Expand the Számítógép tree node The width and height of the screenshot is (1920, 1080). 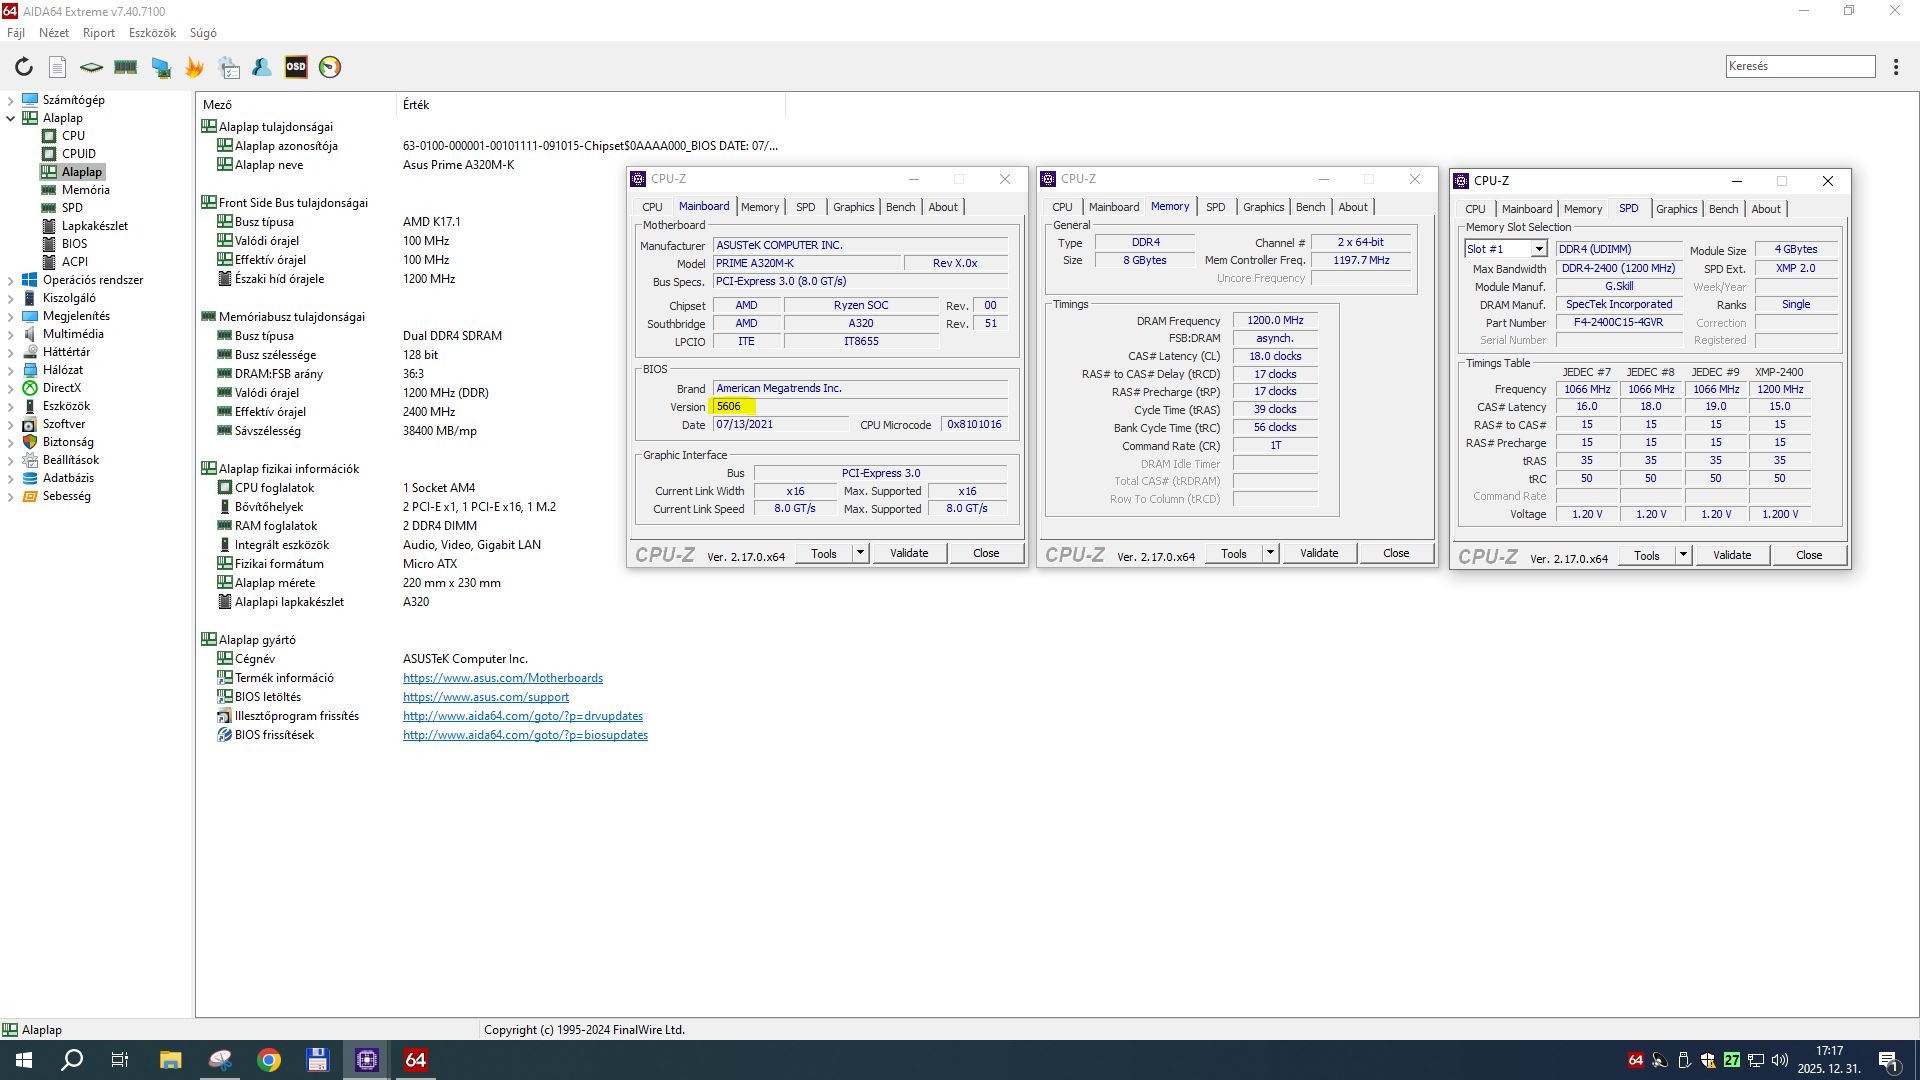(x=11, y=100)
